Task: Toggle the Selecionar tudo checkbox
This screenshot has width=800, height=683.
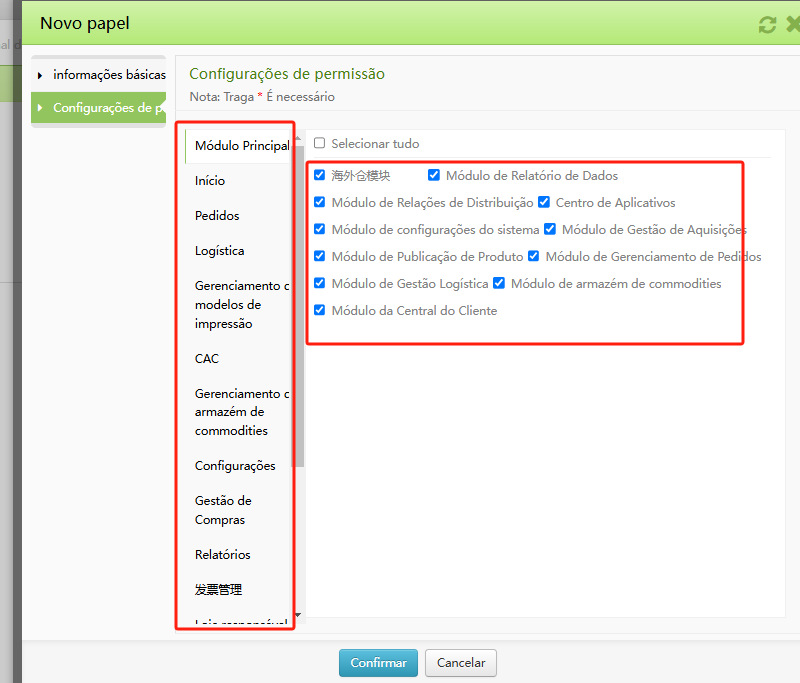Action: pyautogui.click(x=319, y=143)
